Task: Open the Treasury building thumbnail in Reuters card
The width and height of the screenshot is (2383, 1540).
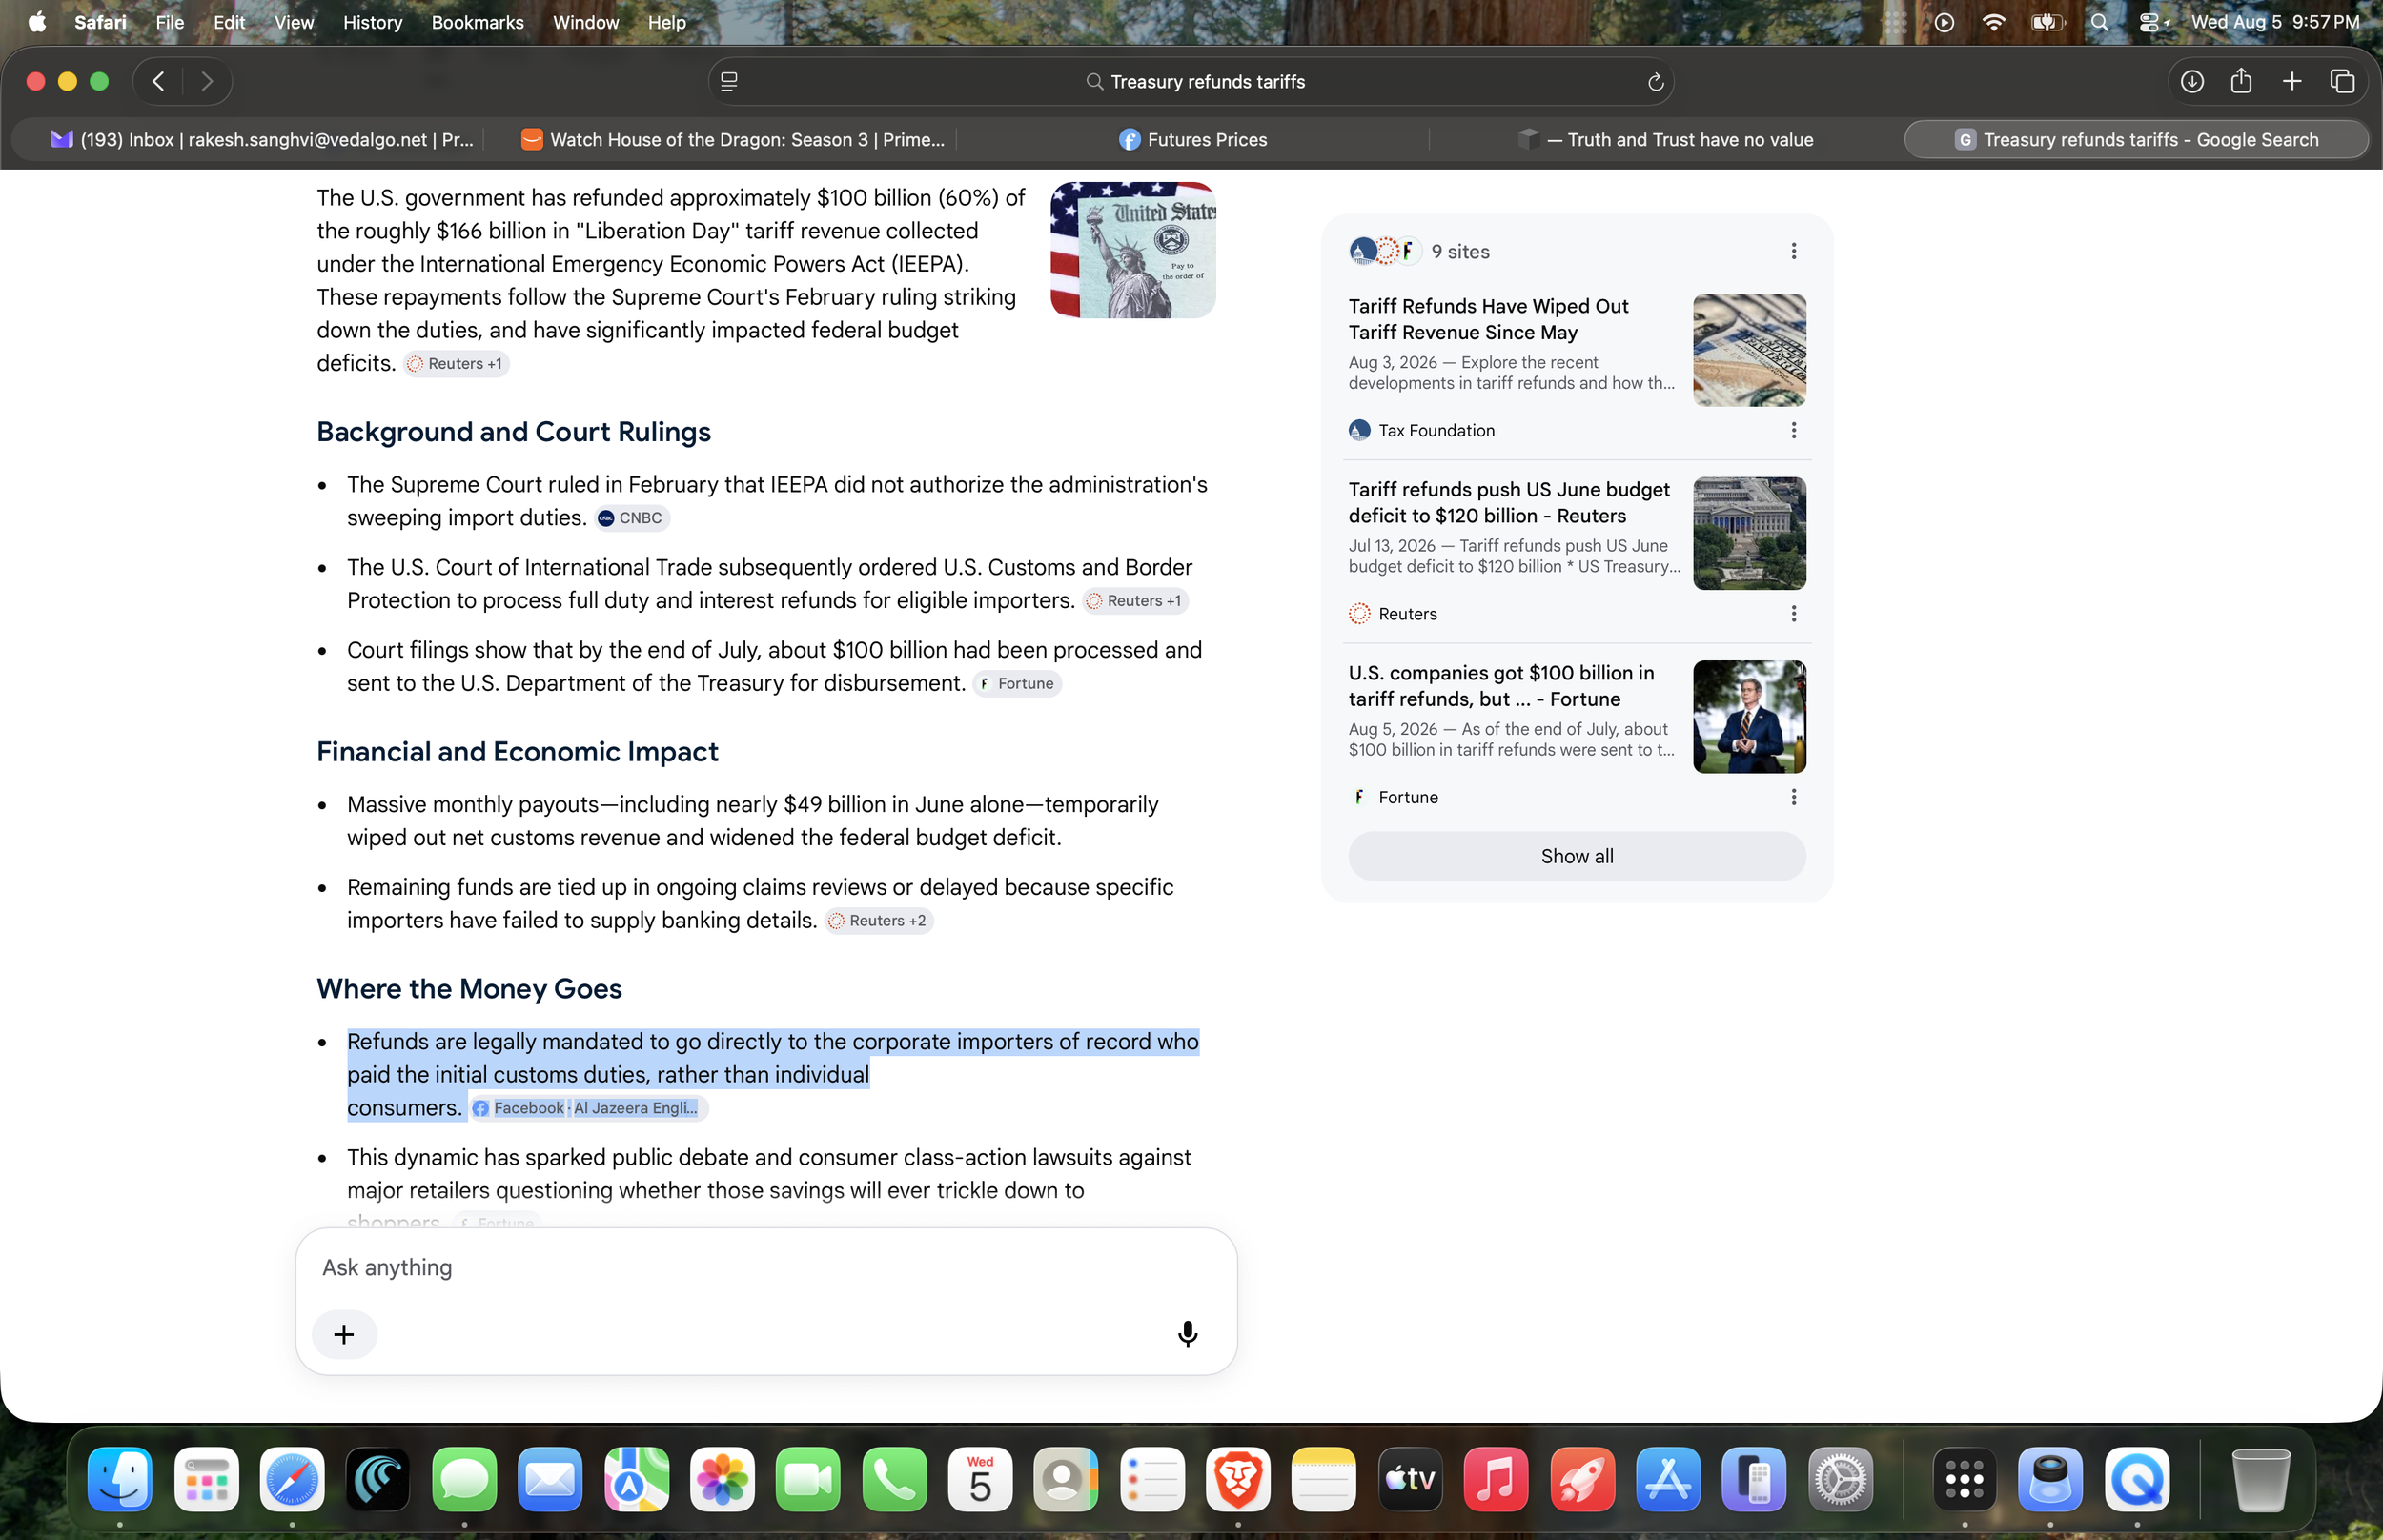Action: click(1749, 533)
